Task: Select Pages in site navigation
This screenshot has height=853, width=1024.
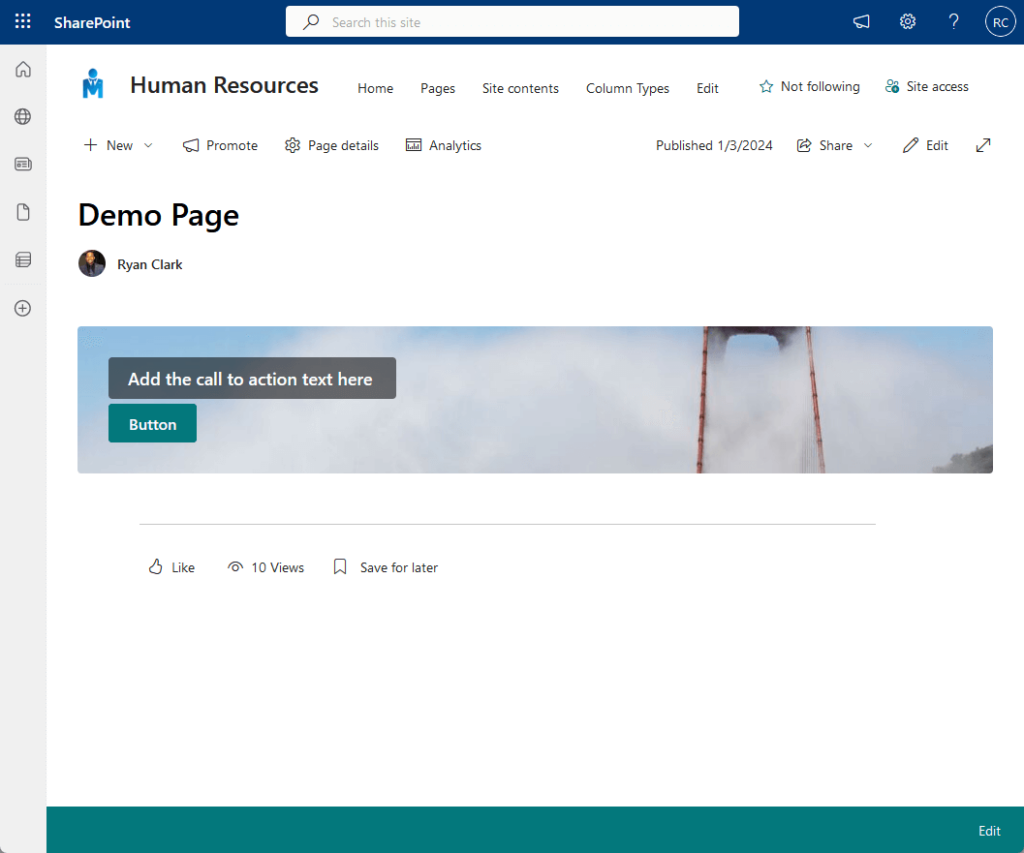Action: 438,88
